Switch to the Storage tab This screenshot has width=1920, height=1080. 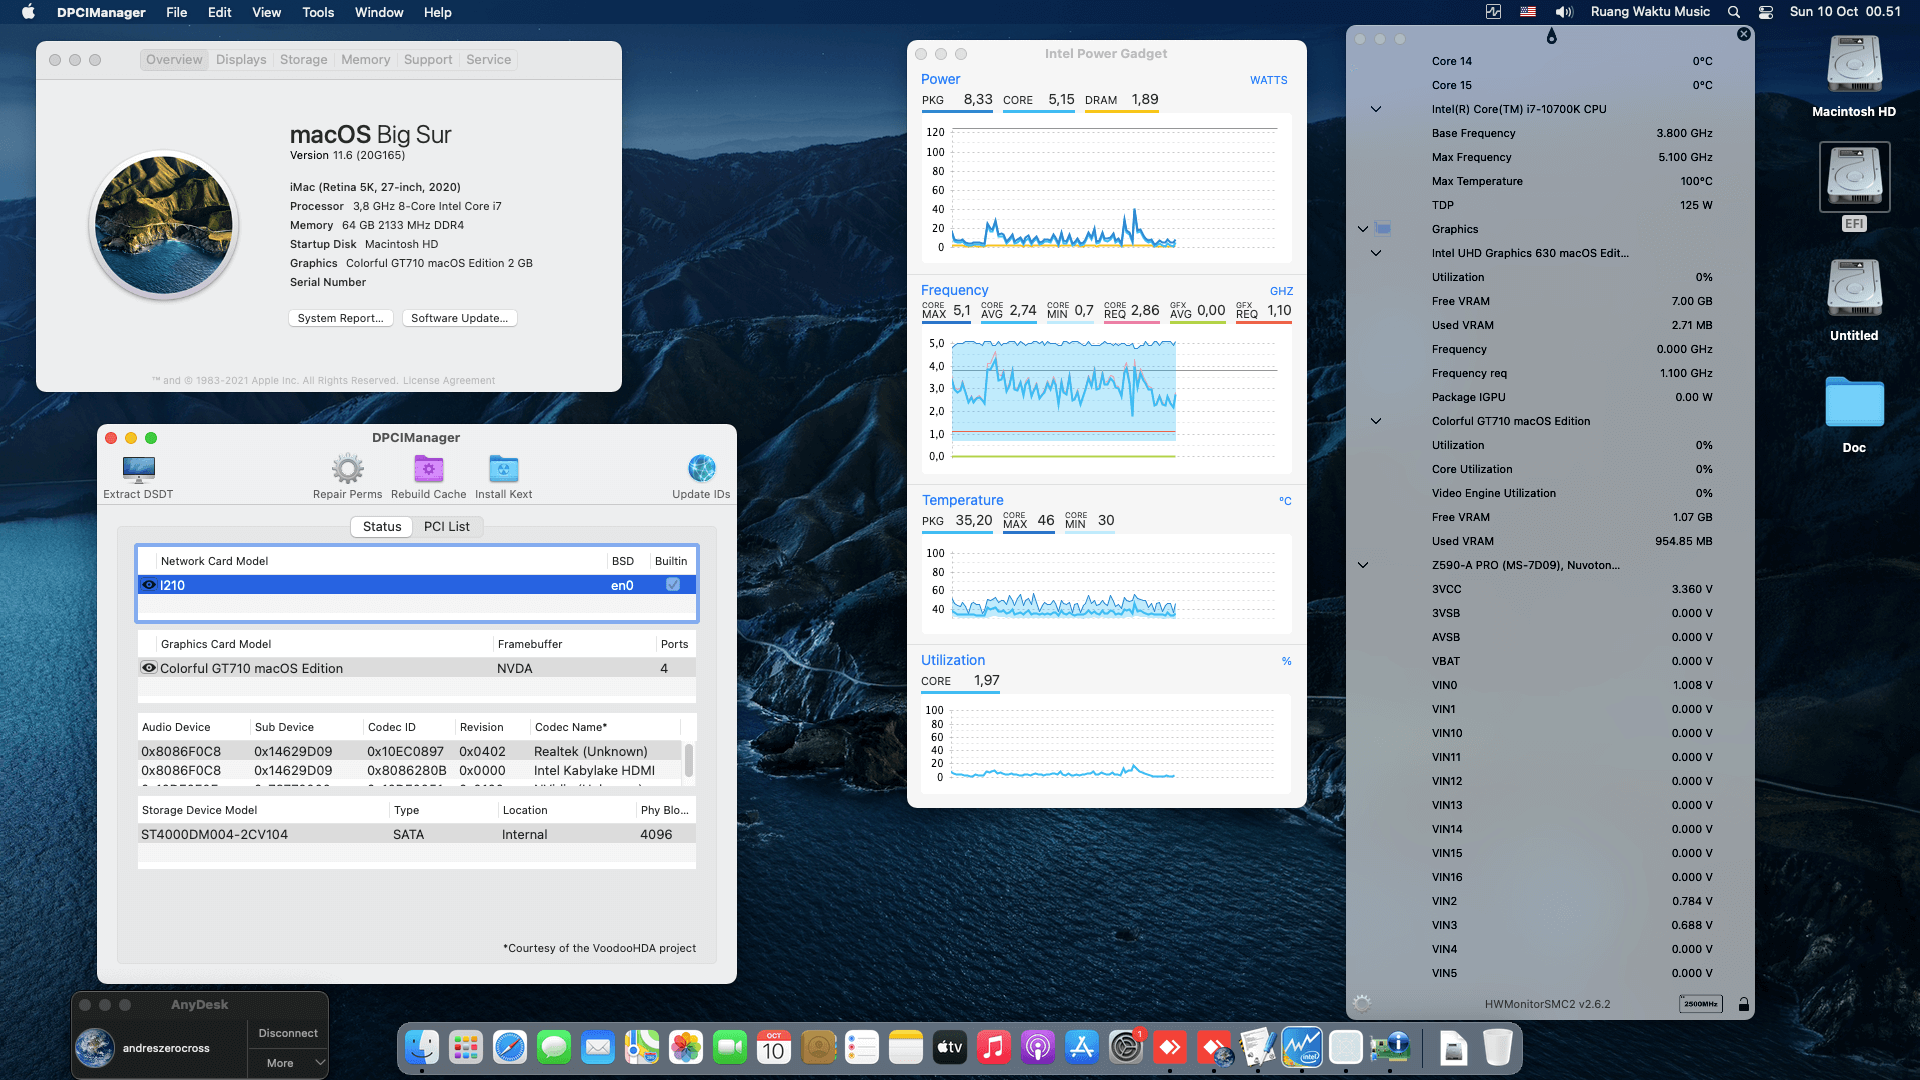(303, 59)
